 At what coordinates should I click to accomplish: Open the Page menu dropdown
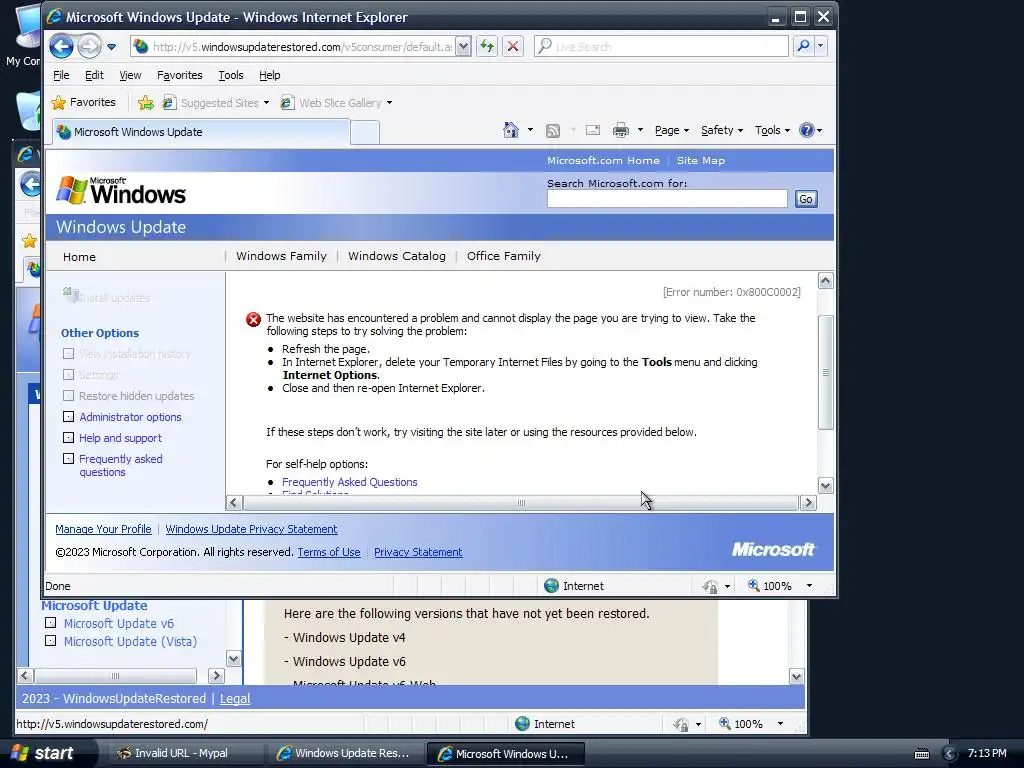[672, 130]
